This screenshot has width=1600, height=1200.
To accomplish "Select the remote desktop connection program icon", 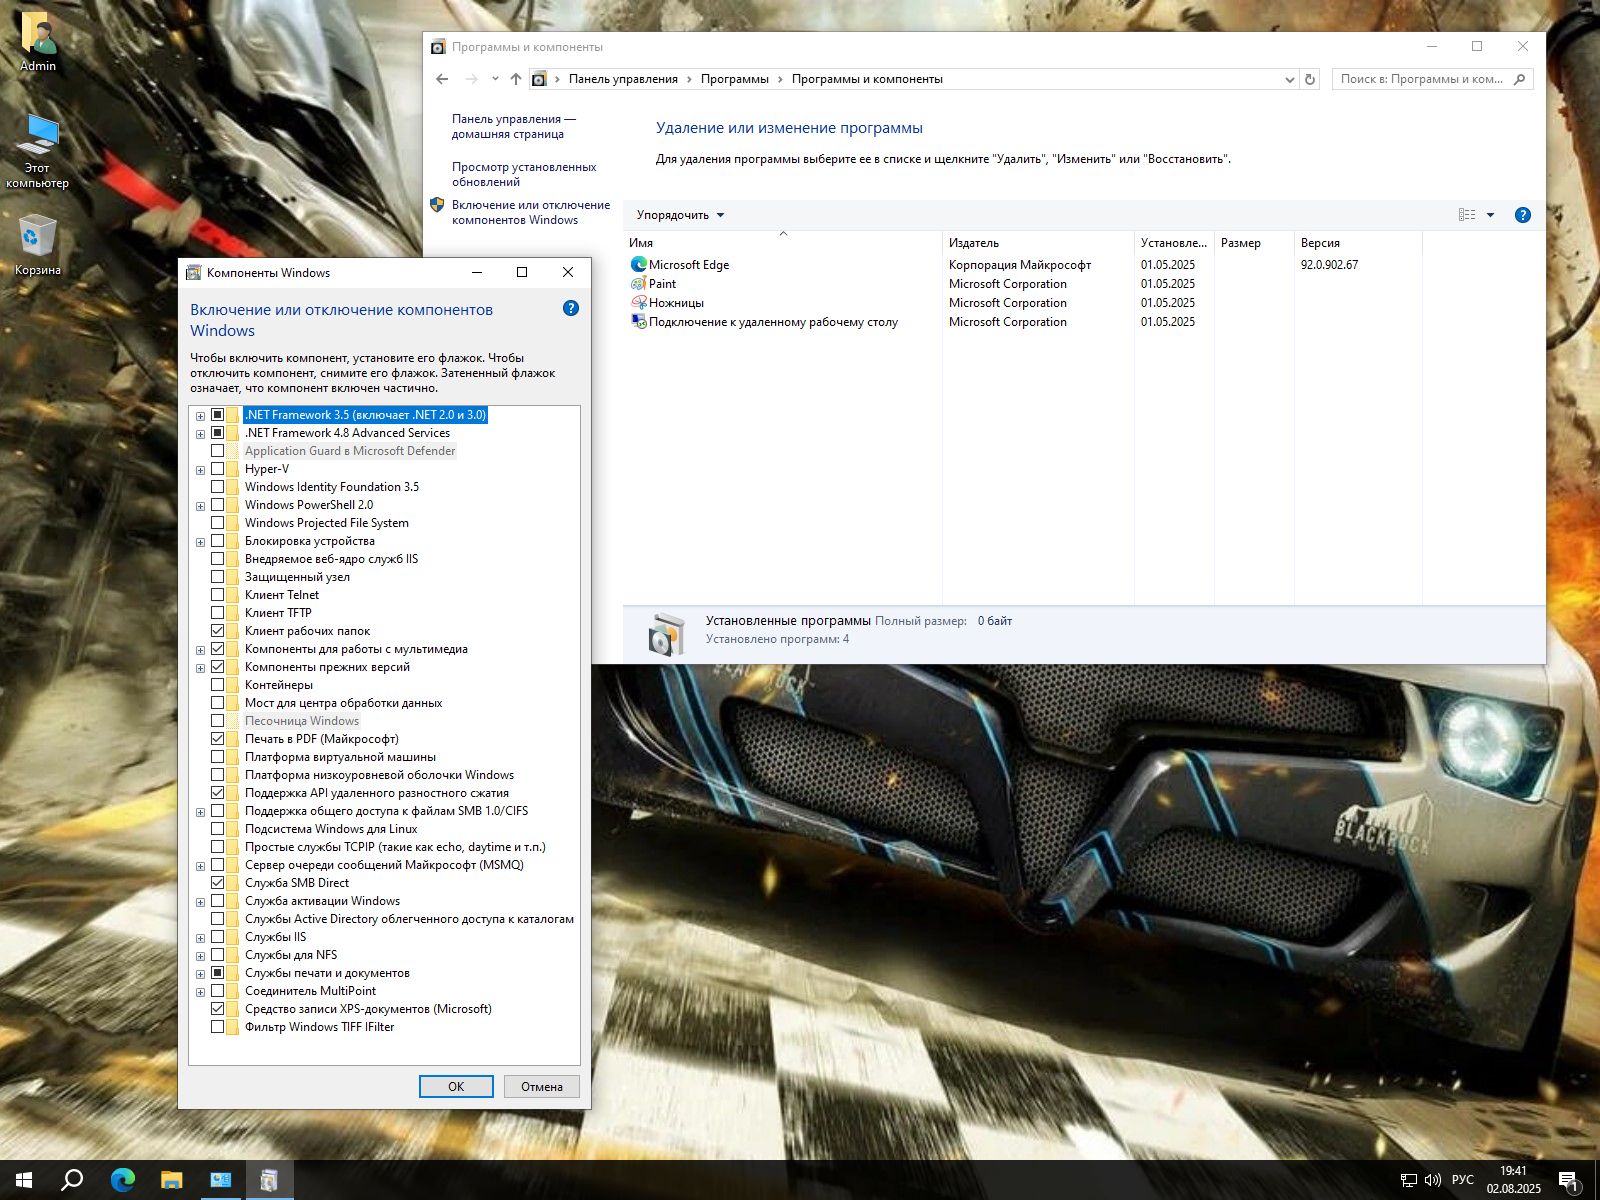I will [x=639, y=322].
